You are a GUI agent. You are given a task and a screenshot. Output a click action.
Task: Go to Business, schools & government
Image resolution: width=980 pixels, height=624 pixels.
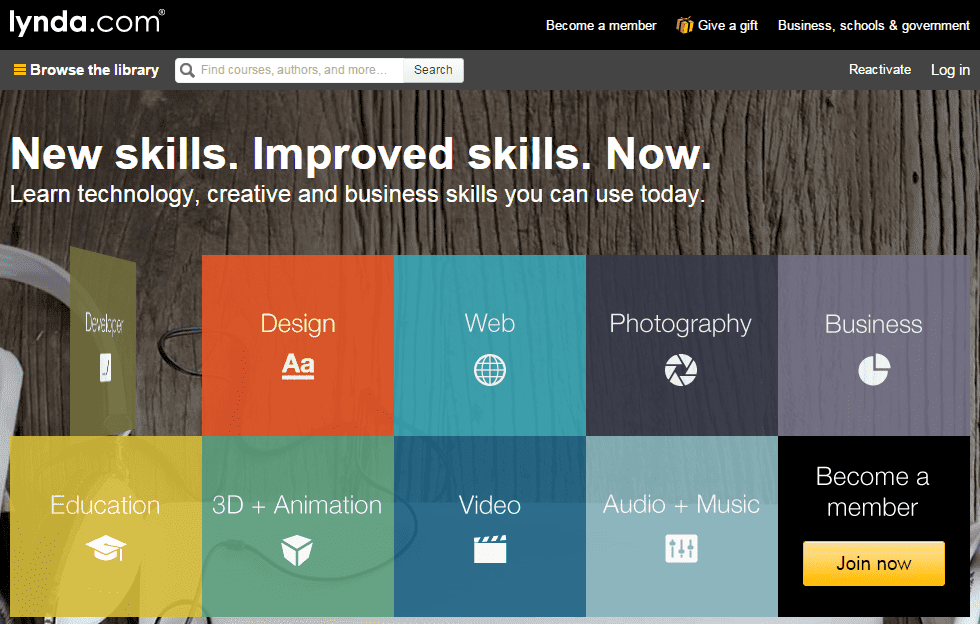(x=874, y=26)
